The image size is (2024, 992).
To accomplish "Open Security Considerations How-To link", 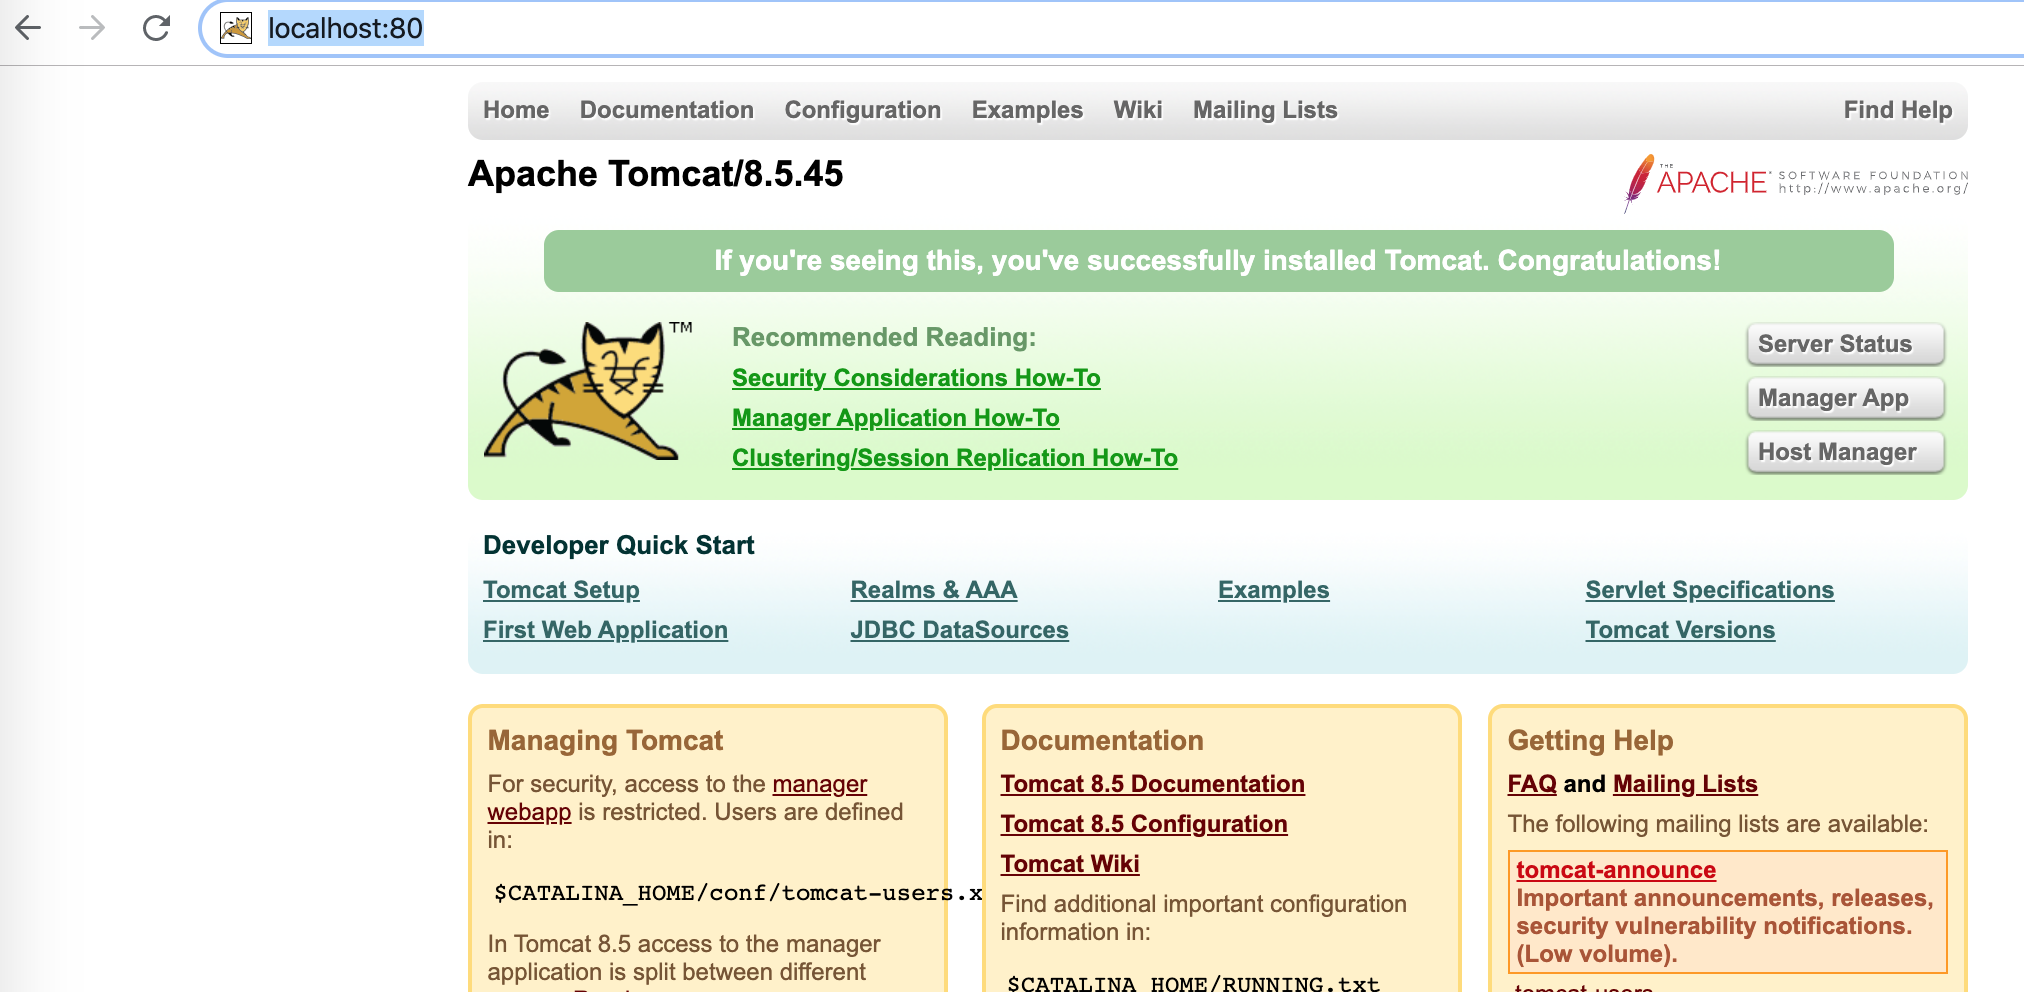I will pos(916,378).
